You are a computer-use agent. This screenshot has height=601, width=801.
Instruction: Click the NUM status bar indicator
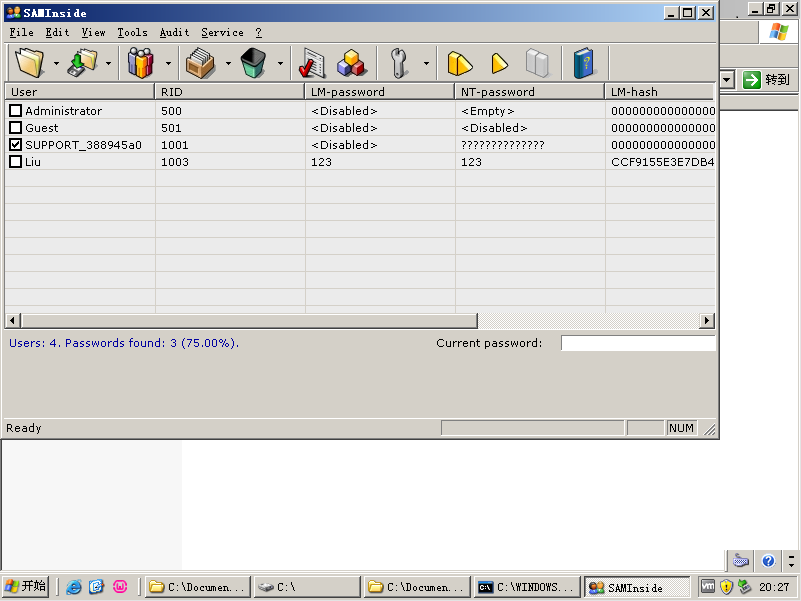681,428
